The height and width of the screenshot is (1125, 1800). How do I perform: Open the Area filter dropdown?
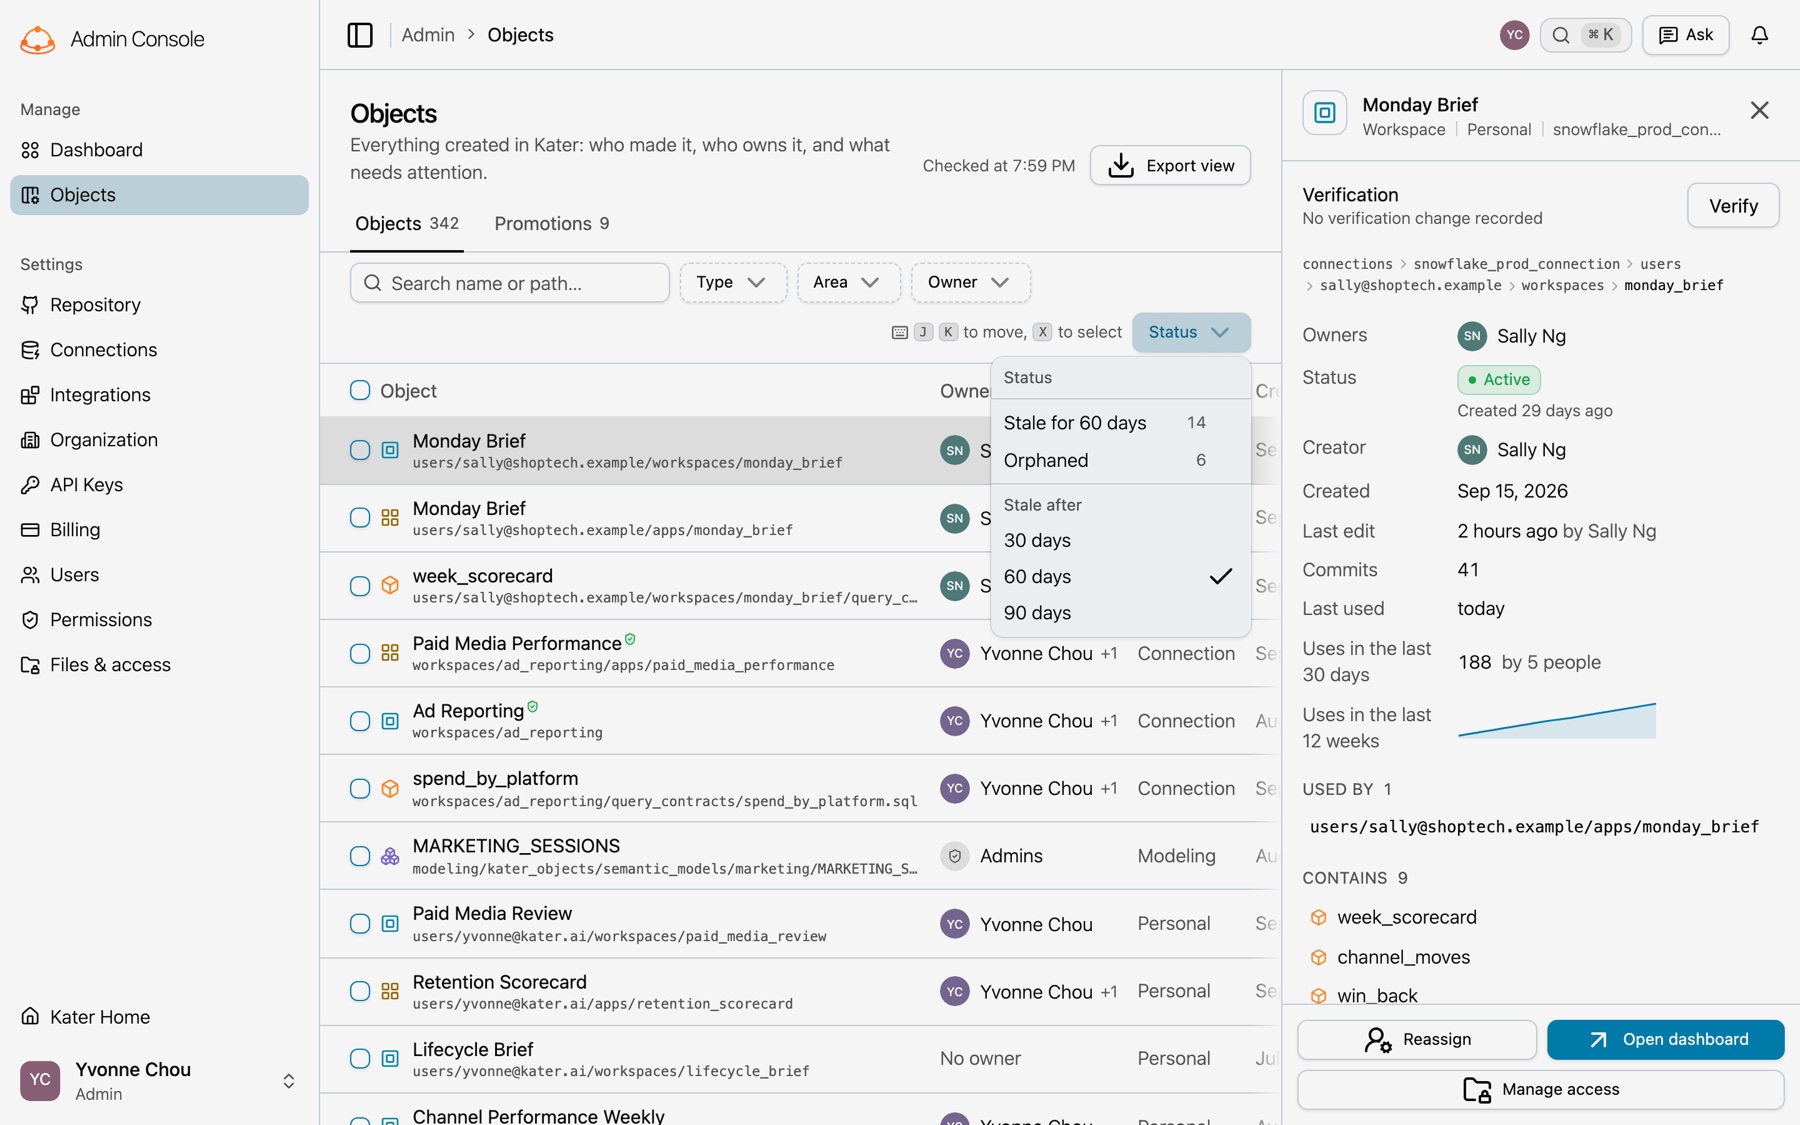pyautogui.click(x=848, y=283)
